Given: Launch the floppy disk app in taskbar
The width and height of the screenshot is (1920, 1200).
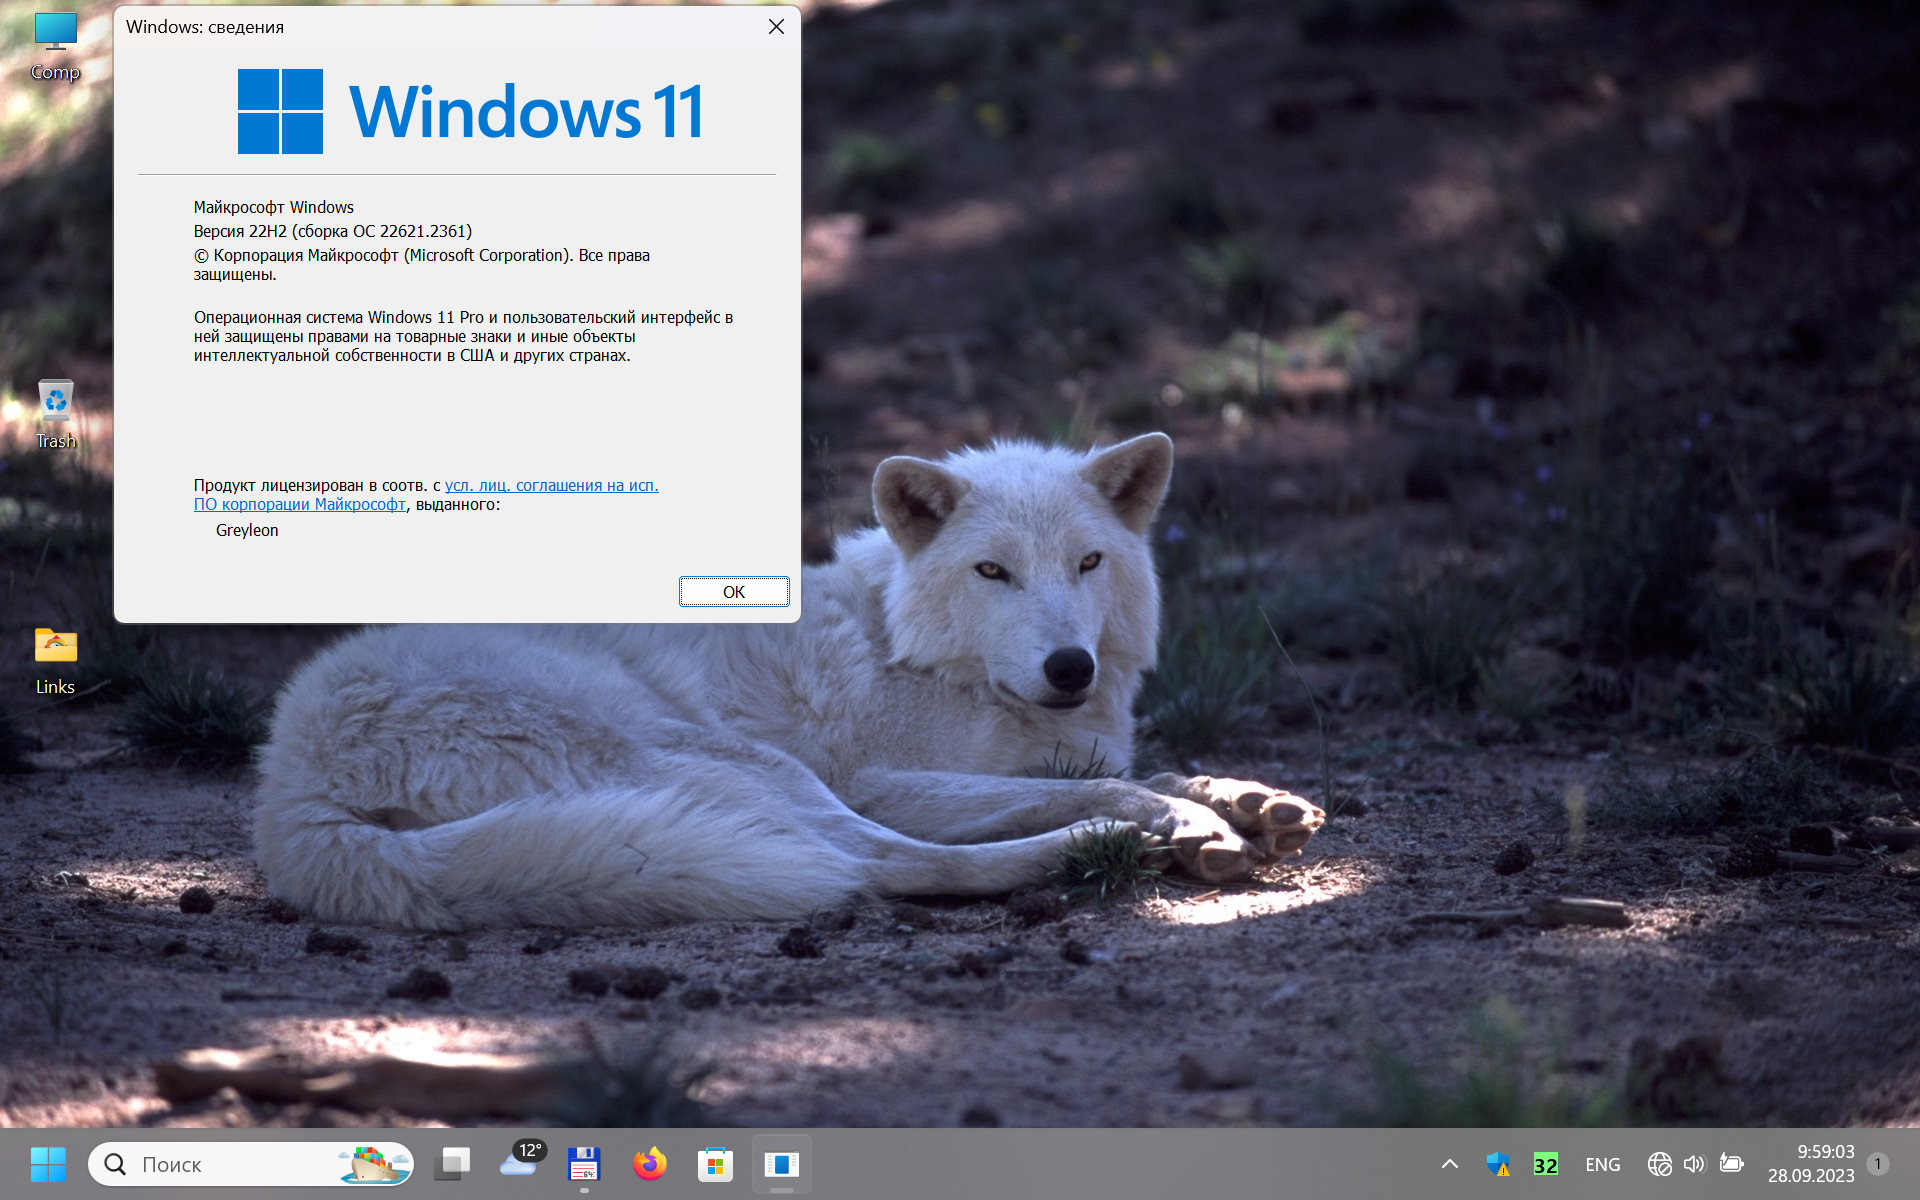Looking at the screenshot, I should pos(584,1164).
